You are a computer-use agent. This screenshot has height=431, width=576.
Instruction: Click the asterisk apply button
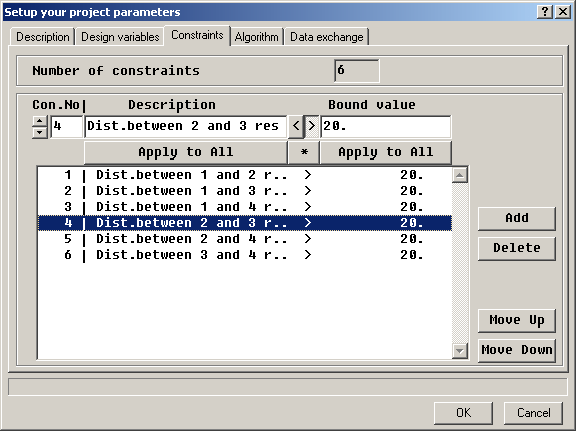[x=304, y=152]
